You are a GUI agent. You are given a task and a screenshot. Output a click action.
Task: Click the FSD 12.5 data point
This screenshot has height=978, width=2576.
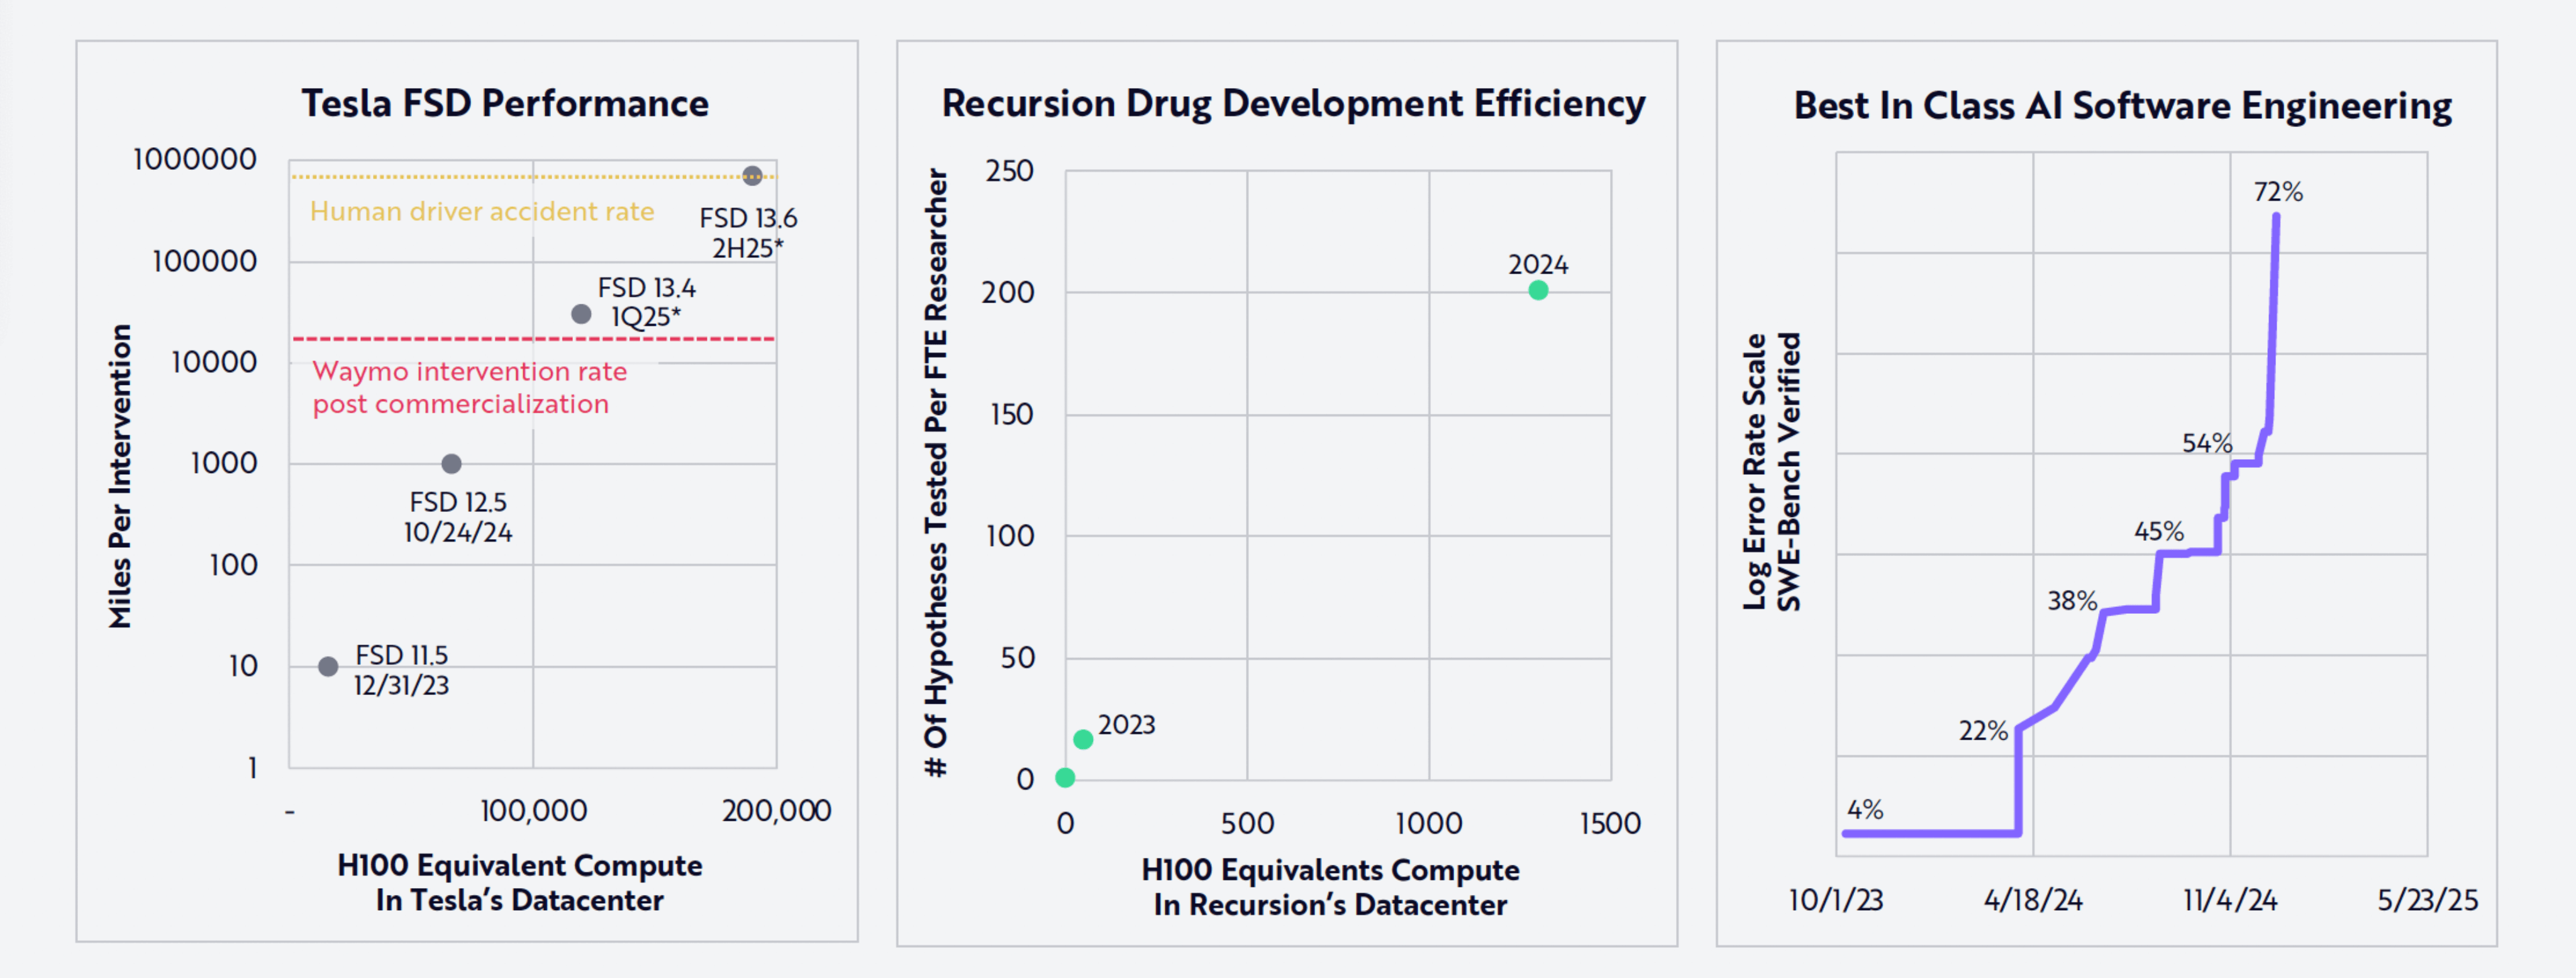click(x=452, y=464)
